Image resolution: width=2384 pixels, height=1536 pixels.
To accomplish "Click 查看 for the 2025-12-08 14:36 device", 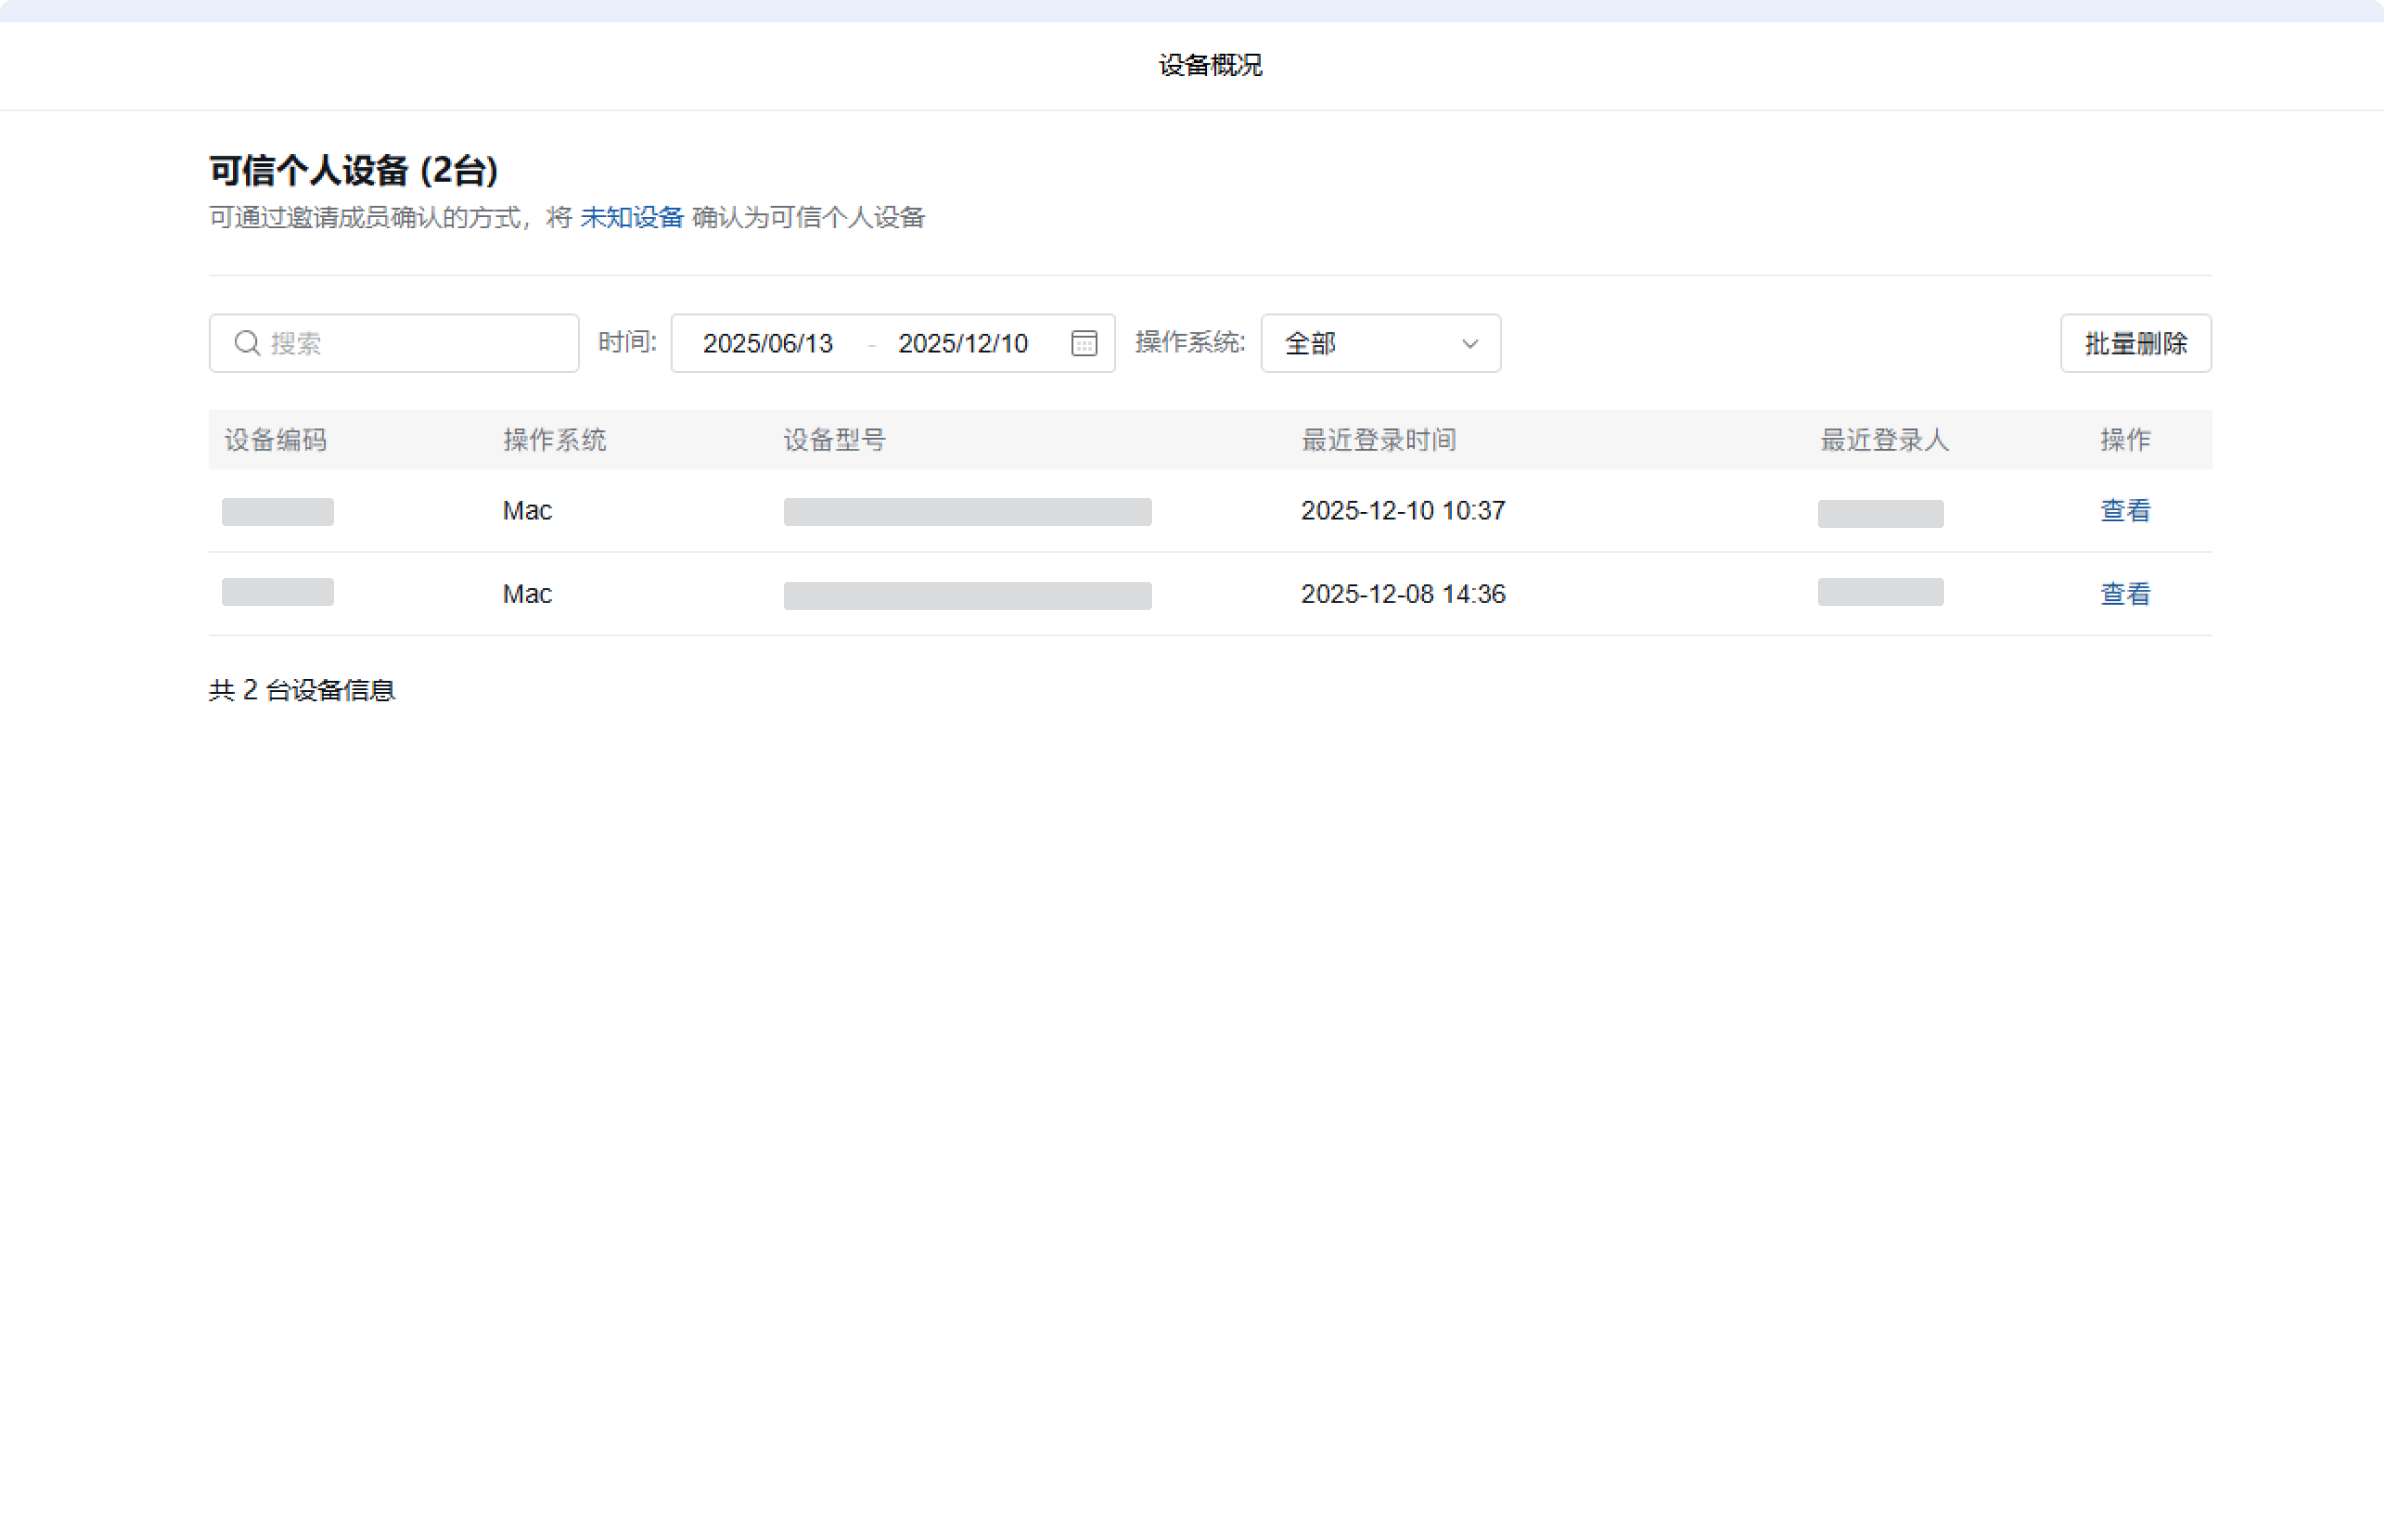I will [2124, 594].
